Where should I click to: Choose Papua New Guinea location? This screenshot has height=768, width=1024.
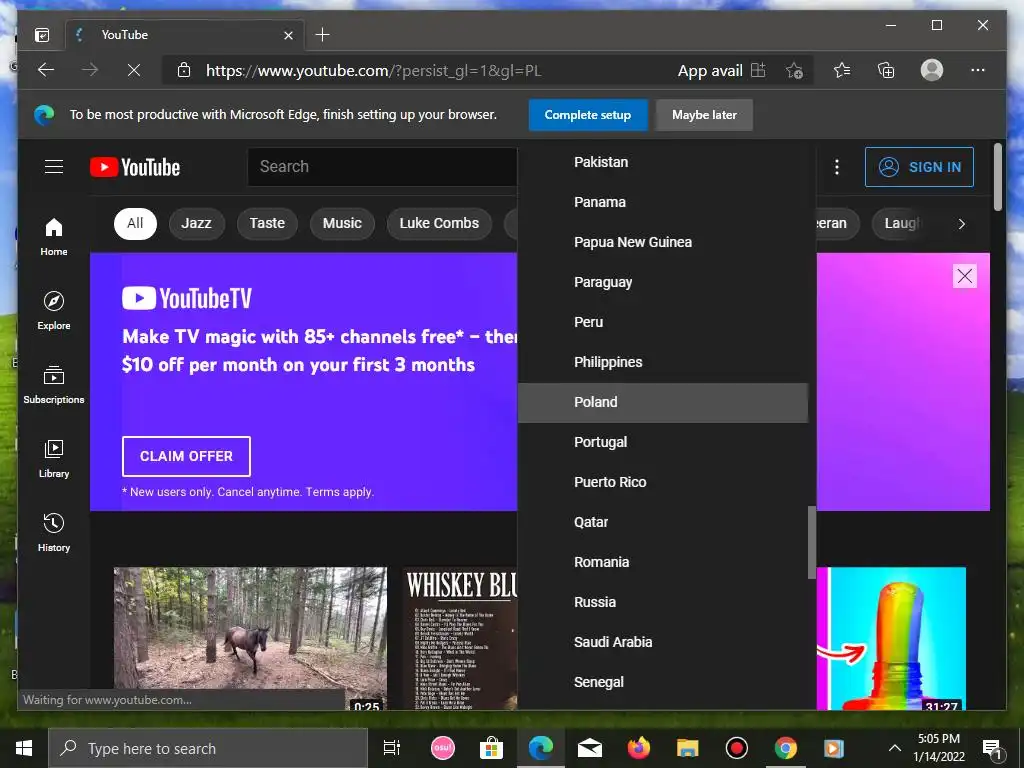point(663,242)
